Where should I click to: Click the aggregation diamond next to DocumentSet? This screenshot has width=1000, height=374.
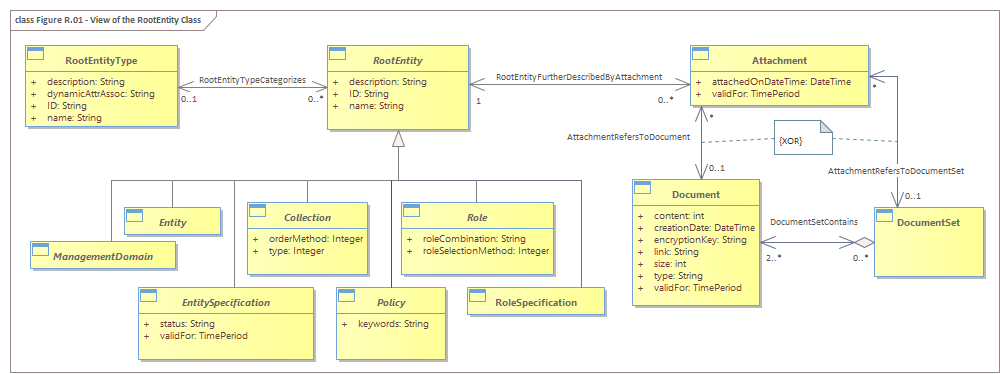(863, 243)
